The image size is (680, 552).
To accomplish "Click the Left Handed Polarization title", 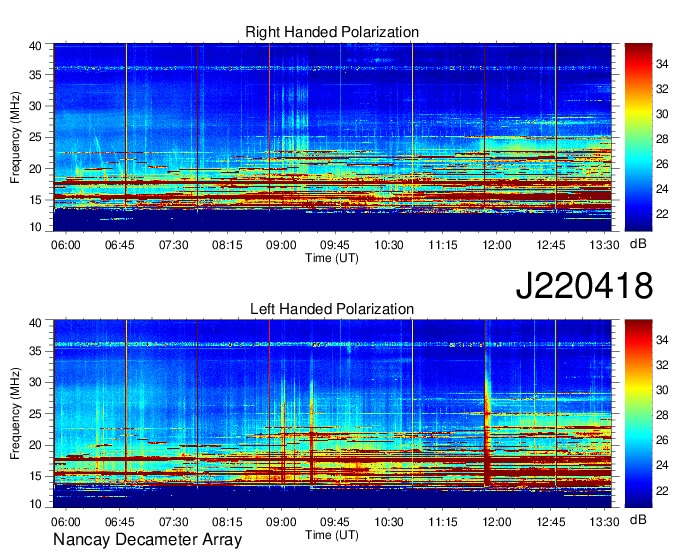I will [x=332, y=309].
